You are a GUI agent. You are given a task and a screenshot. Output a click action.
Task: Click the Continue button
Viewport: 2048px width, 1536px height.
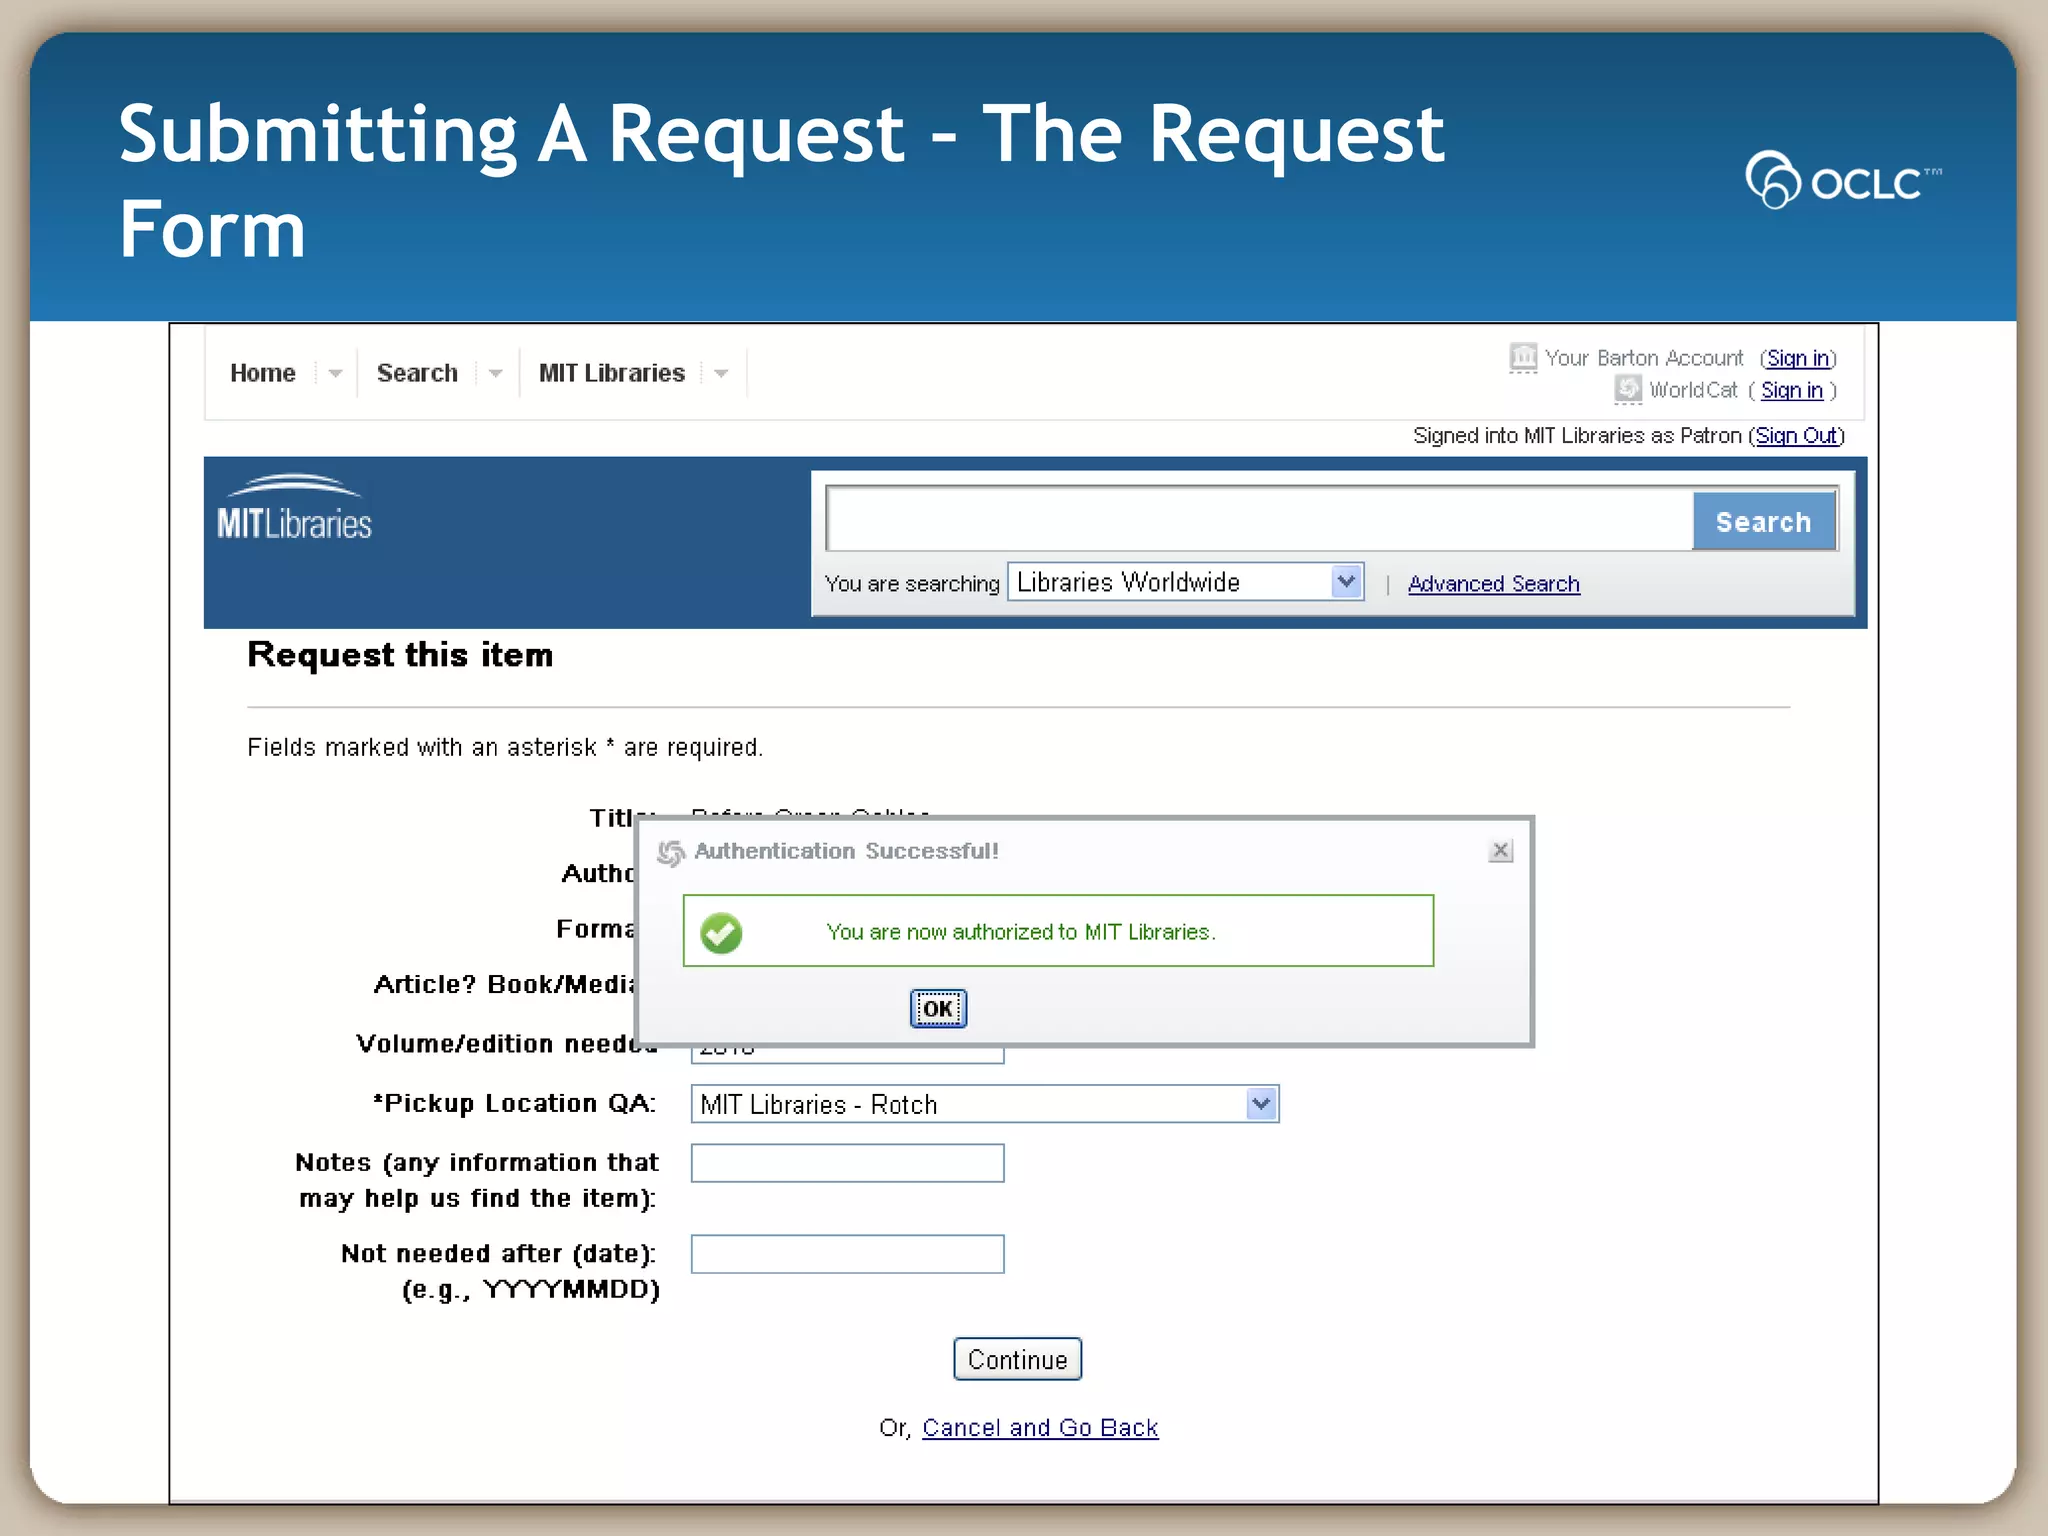coord(1017,1359)
